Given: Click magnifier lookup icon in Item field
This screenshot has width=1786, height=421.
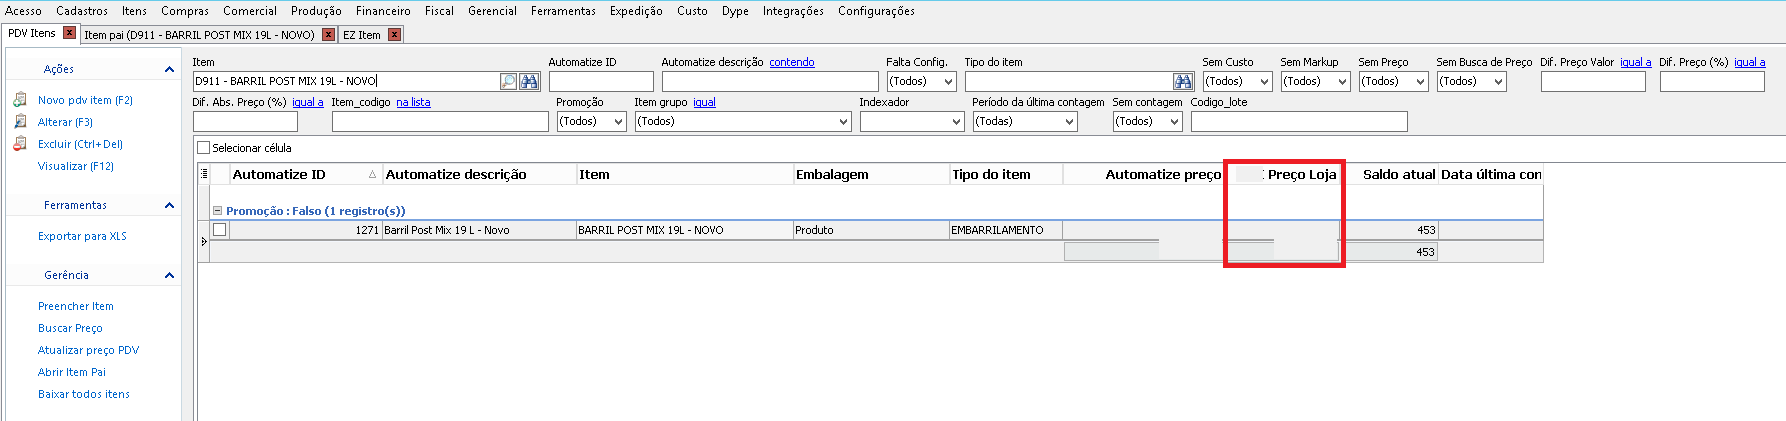Looking at the screenshot, I should pos(508,81).
